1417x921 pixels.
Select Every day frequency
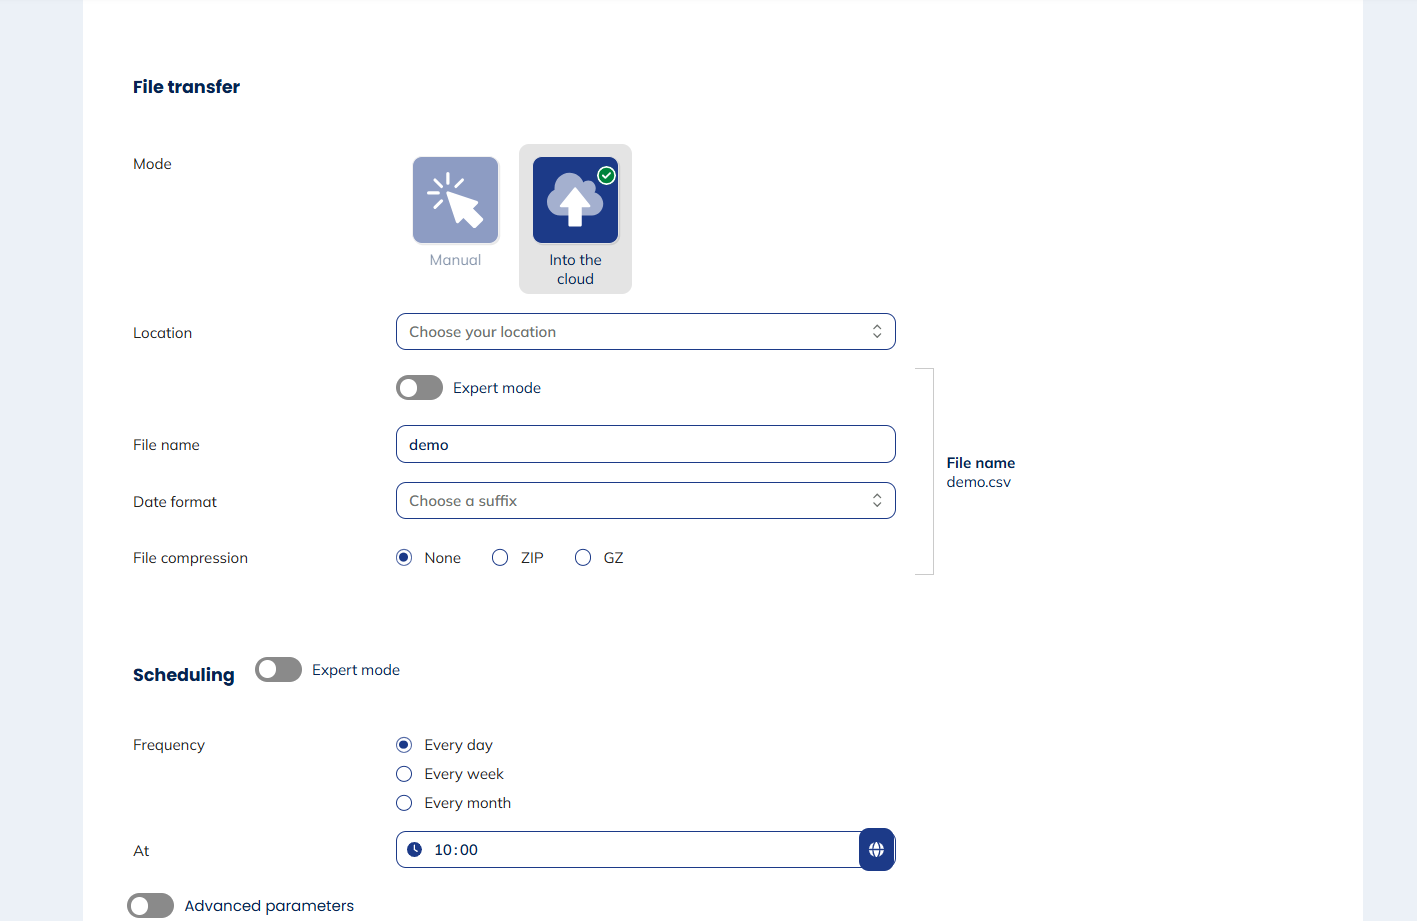[x=403, y=744]
